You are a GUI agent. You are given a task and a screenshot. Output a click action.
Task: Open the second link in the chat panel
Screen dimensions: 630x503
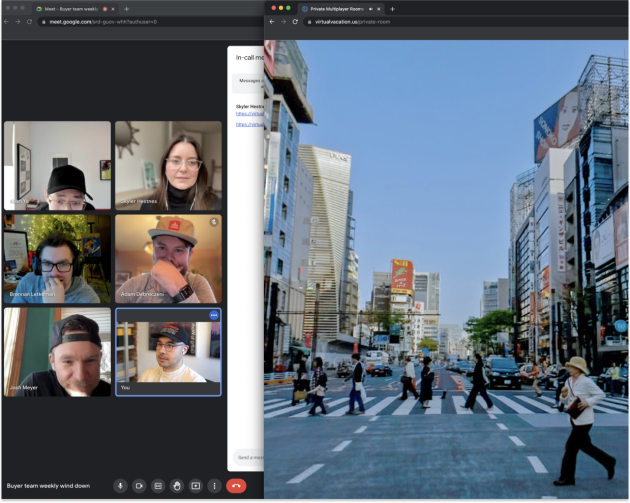coord(250,124)
